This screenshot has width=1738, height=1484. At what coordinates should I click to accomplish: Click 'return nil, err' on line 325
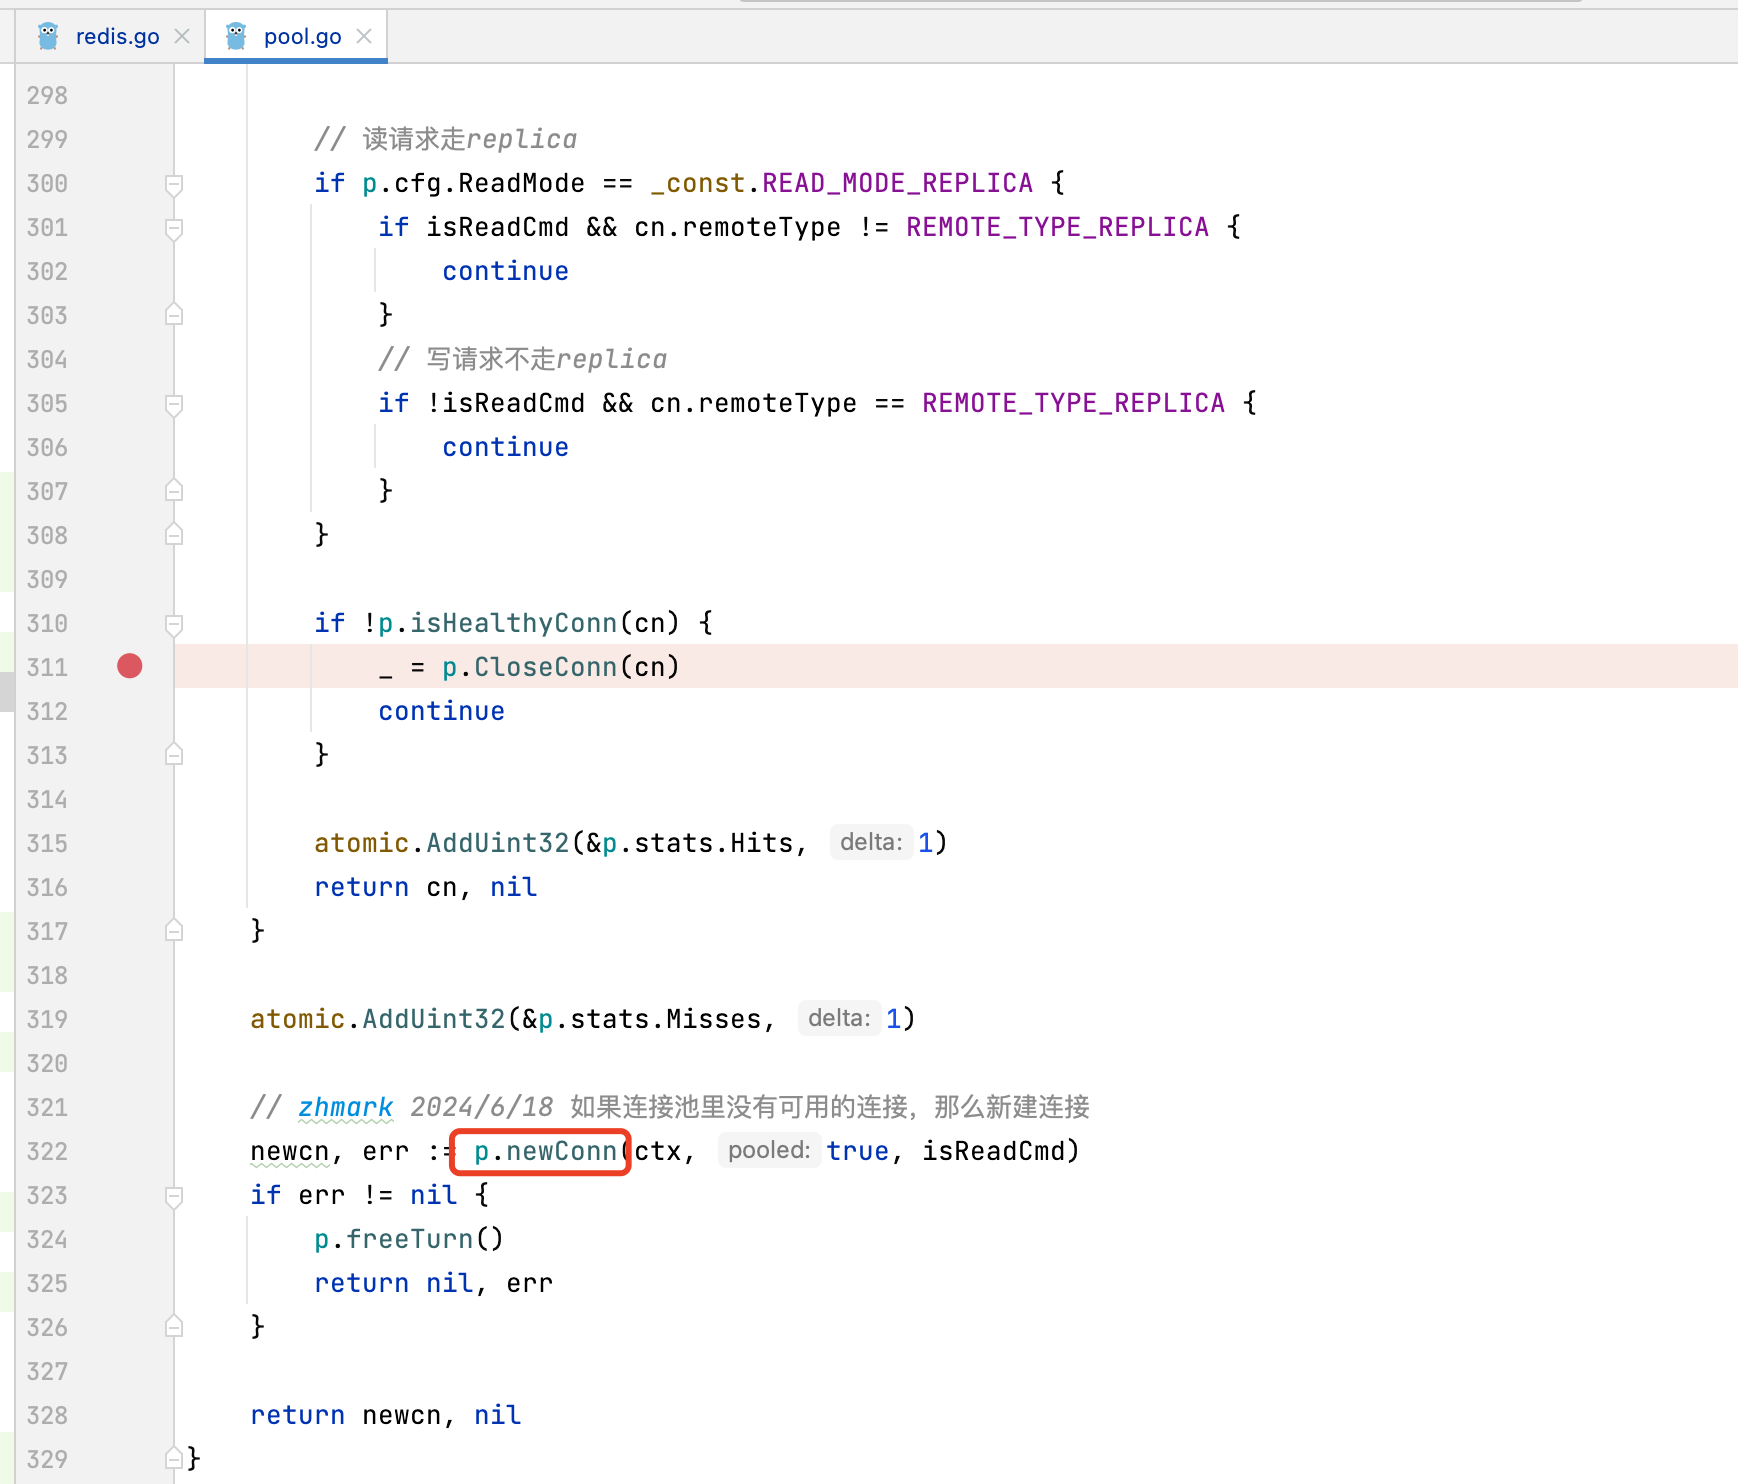[433, 1283]
